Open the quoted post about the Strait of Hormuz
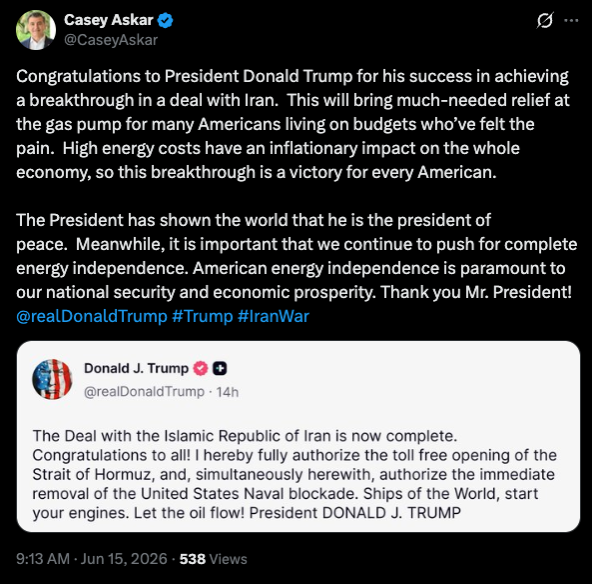Viewport: 592px width, 584px height. coord(298,437)
